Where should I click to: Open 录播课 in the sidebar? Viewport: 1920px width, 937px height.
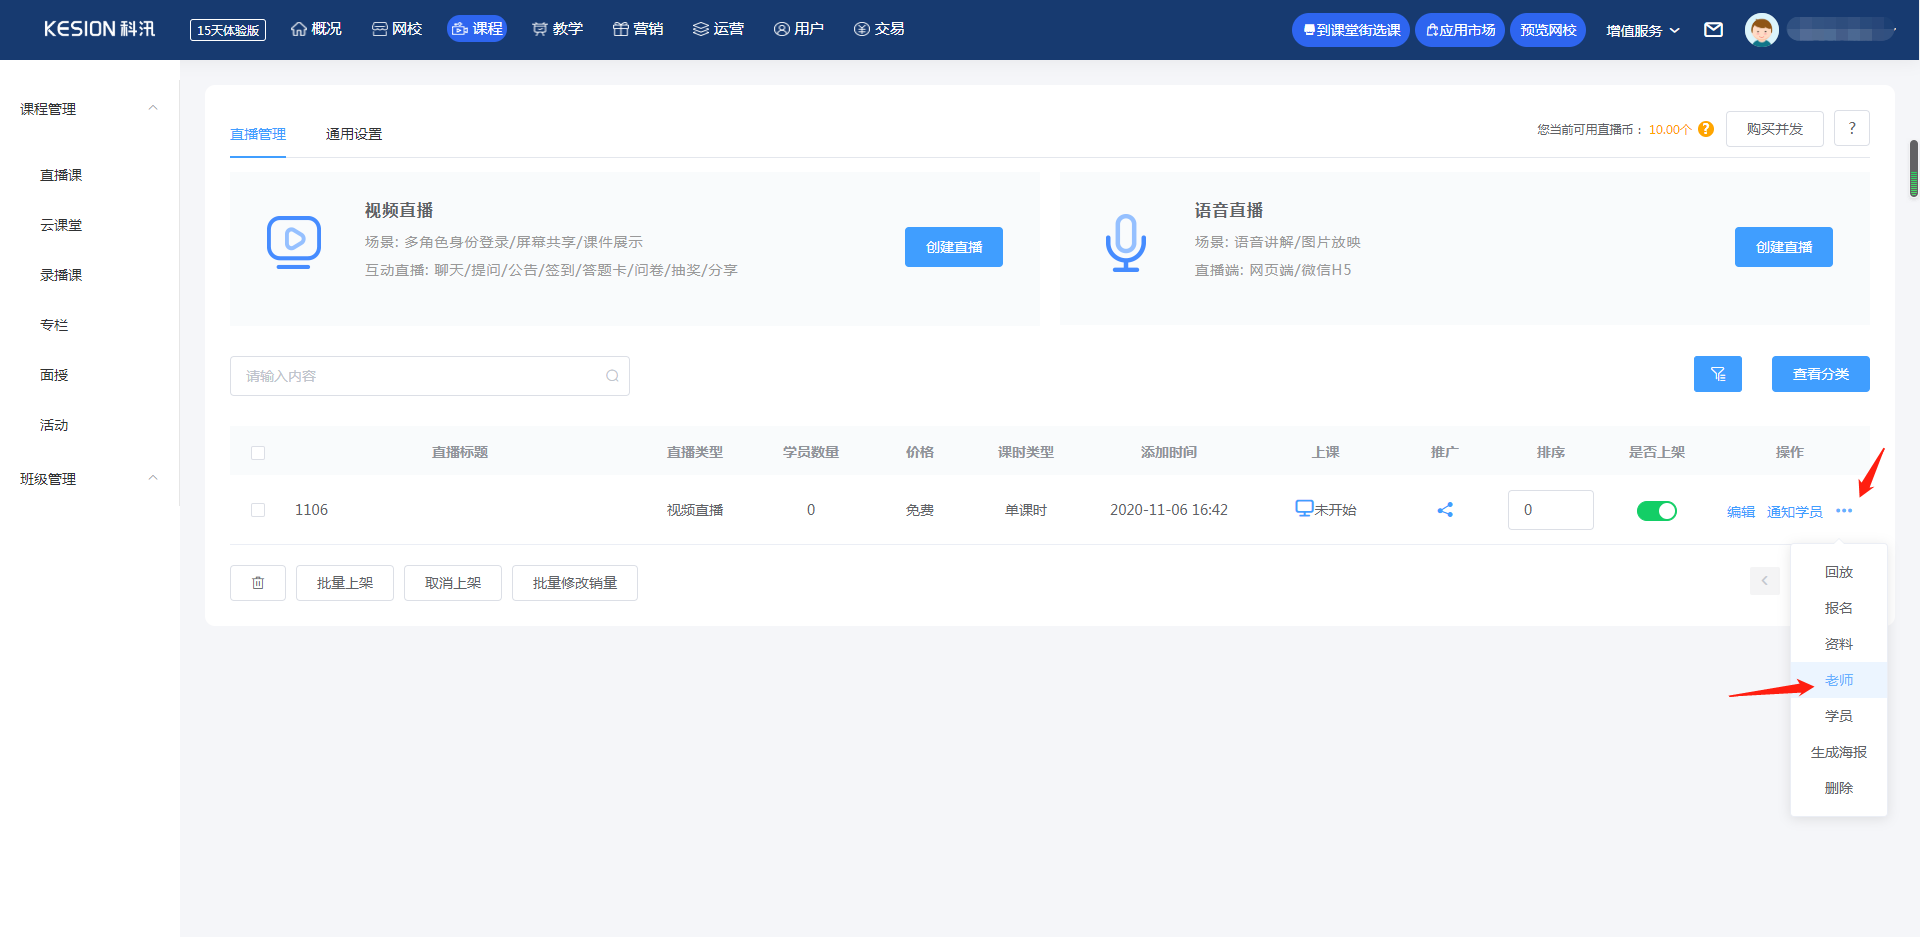(61, 275)
